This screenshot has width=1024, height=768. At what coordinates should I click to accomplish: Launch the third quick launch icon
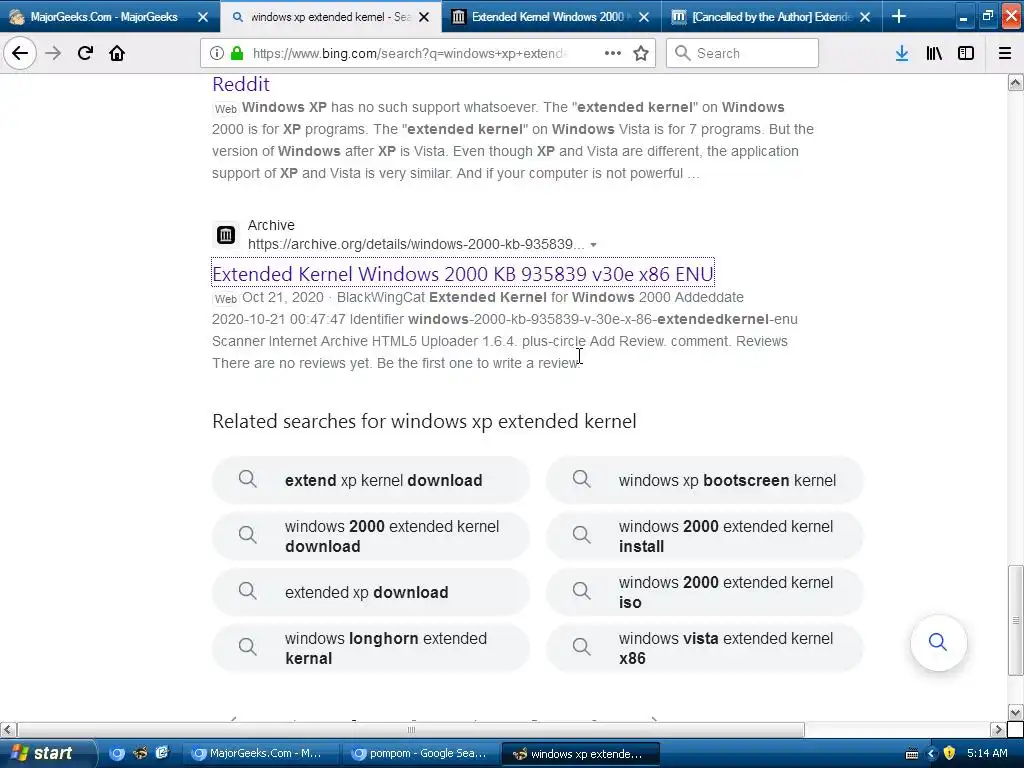click(162, 754)
